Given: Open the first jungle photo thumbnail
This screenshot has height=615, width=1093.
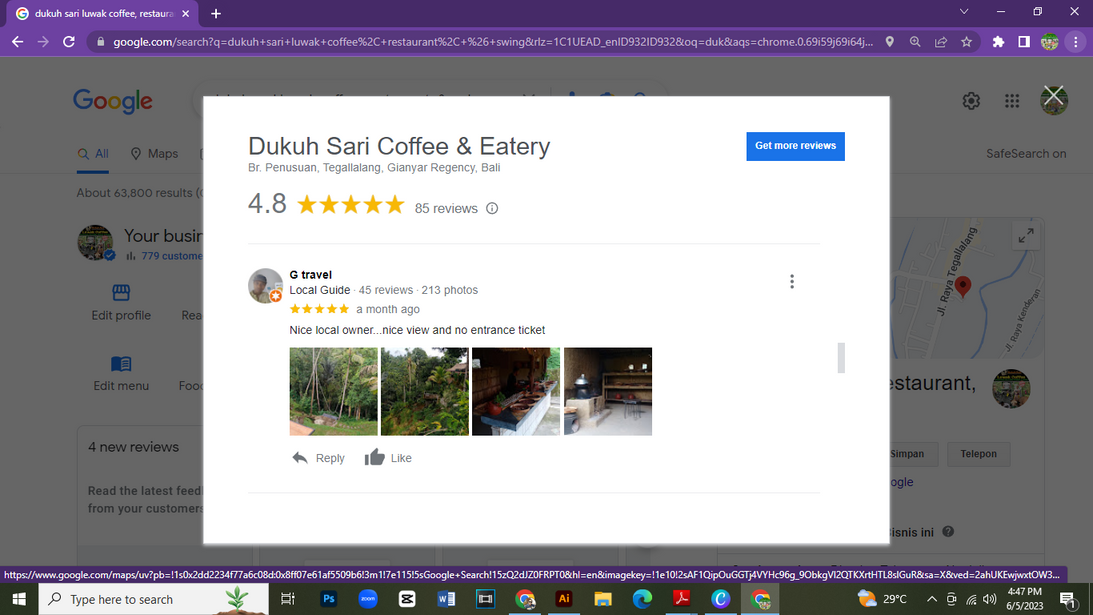Looking at the screenshot, I should 333,391.
